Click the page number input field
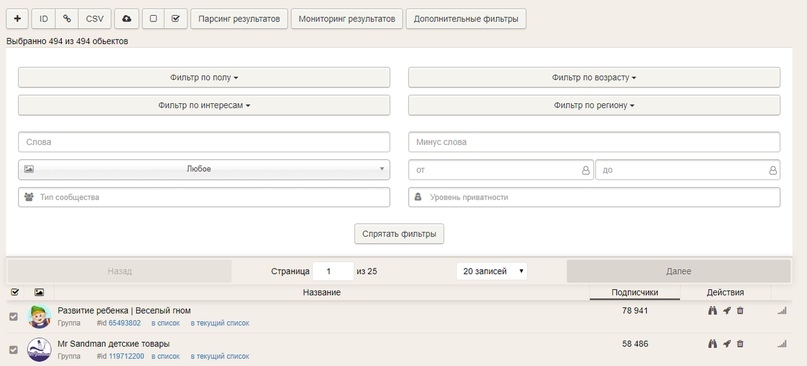The width and height of the screenshot is (807, 366). pos(333,271)
